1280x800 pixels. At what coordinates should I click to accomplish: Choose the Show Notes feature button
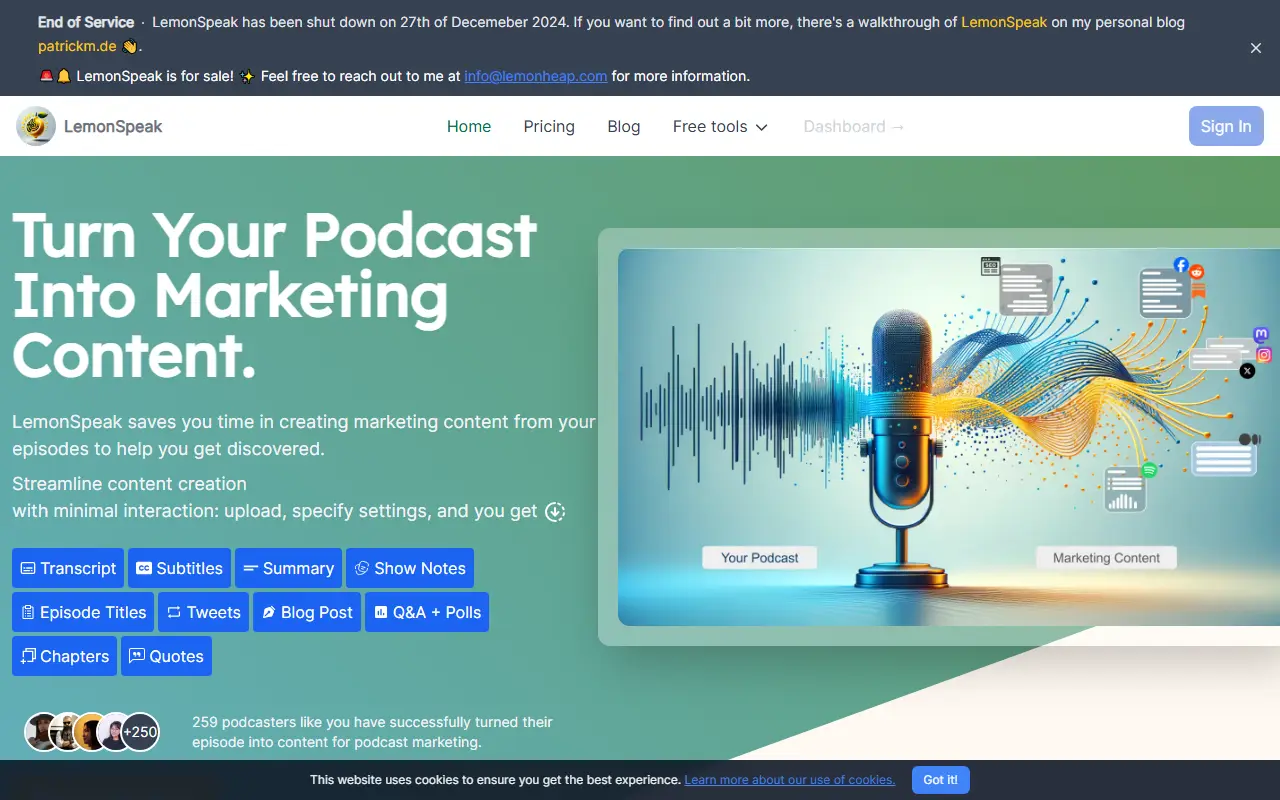point(410,568)
